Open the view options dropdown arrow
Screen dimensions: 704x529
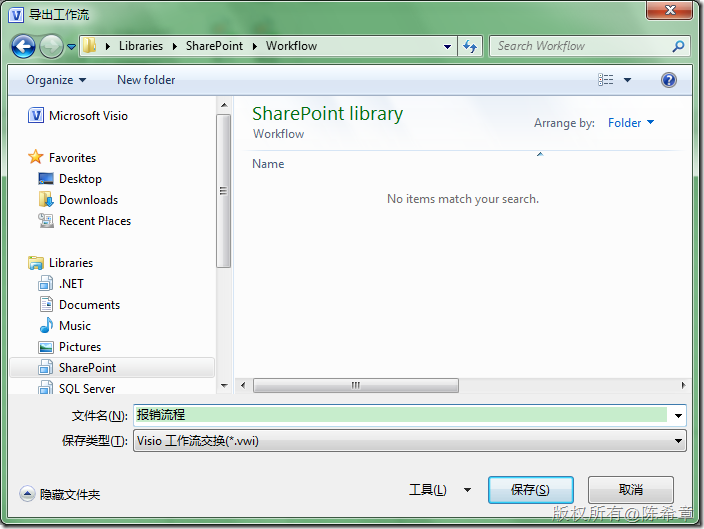pyautogui.click(x=628, y=80)
